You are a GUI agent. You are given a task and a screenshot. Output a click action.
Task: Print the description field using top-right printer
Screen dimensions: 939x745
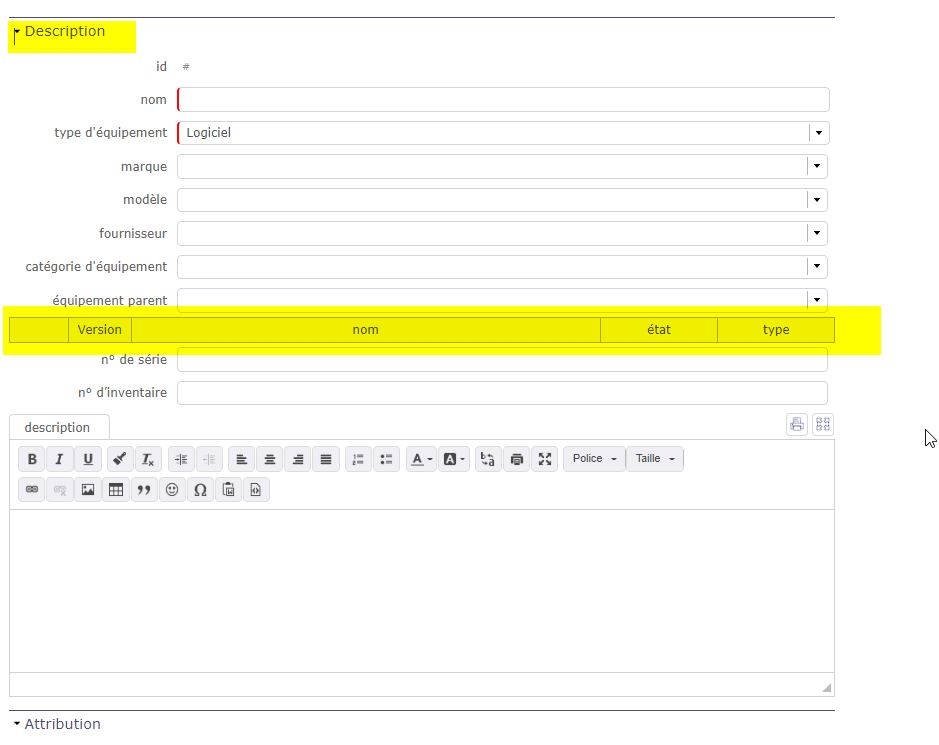(797, 425)
